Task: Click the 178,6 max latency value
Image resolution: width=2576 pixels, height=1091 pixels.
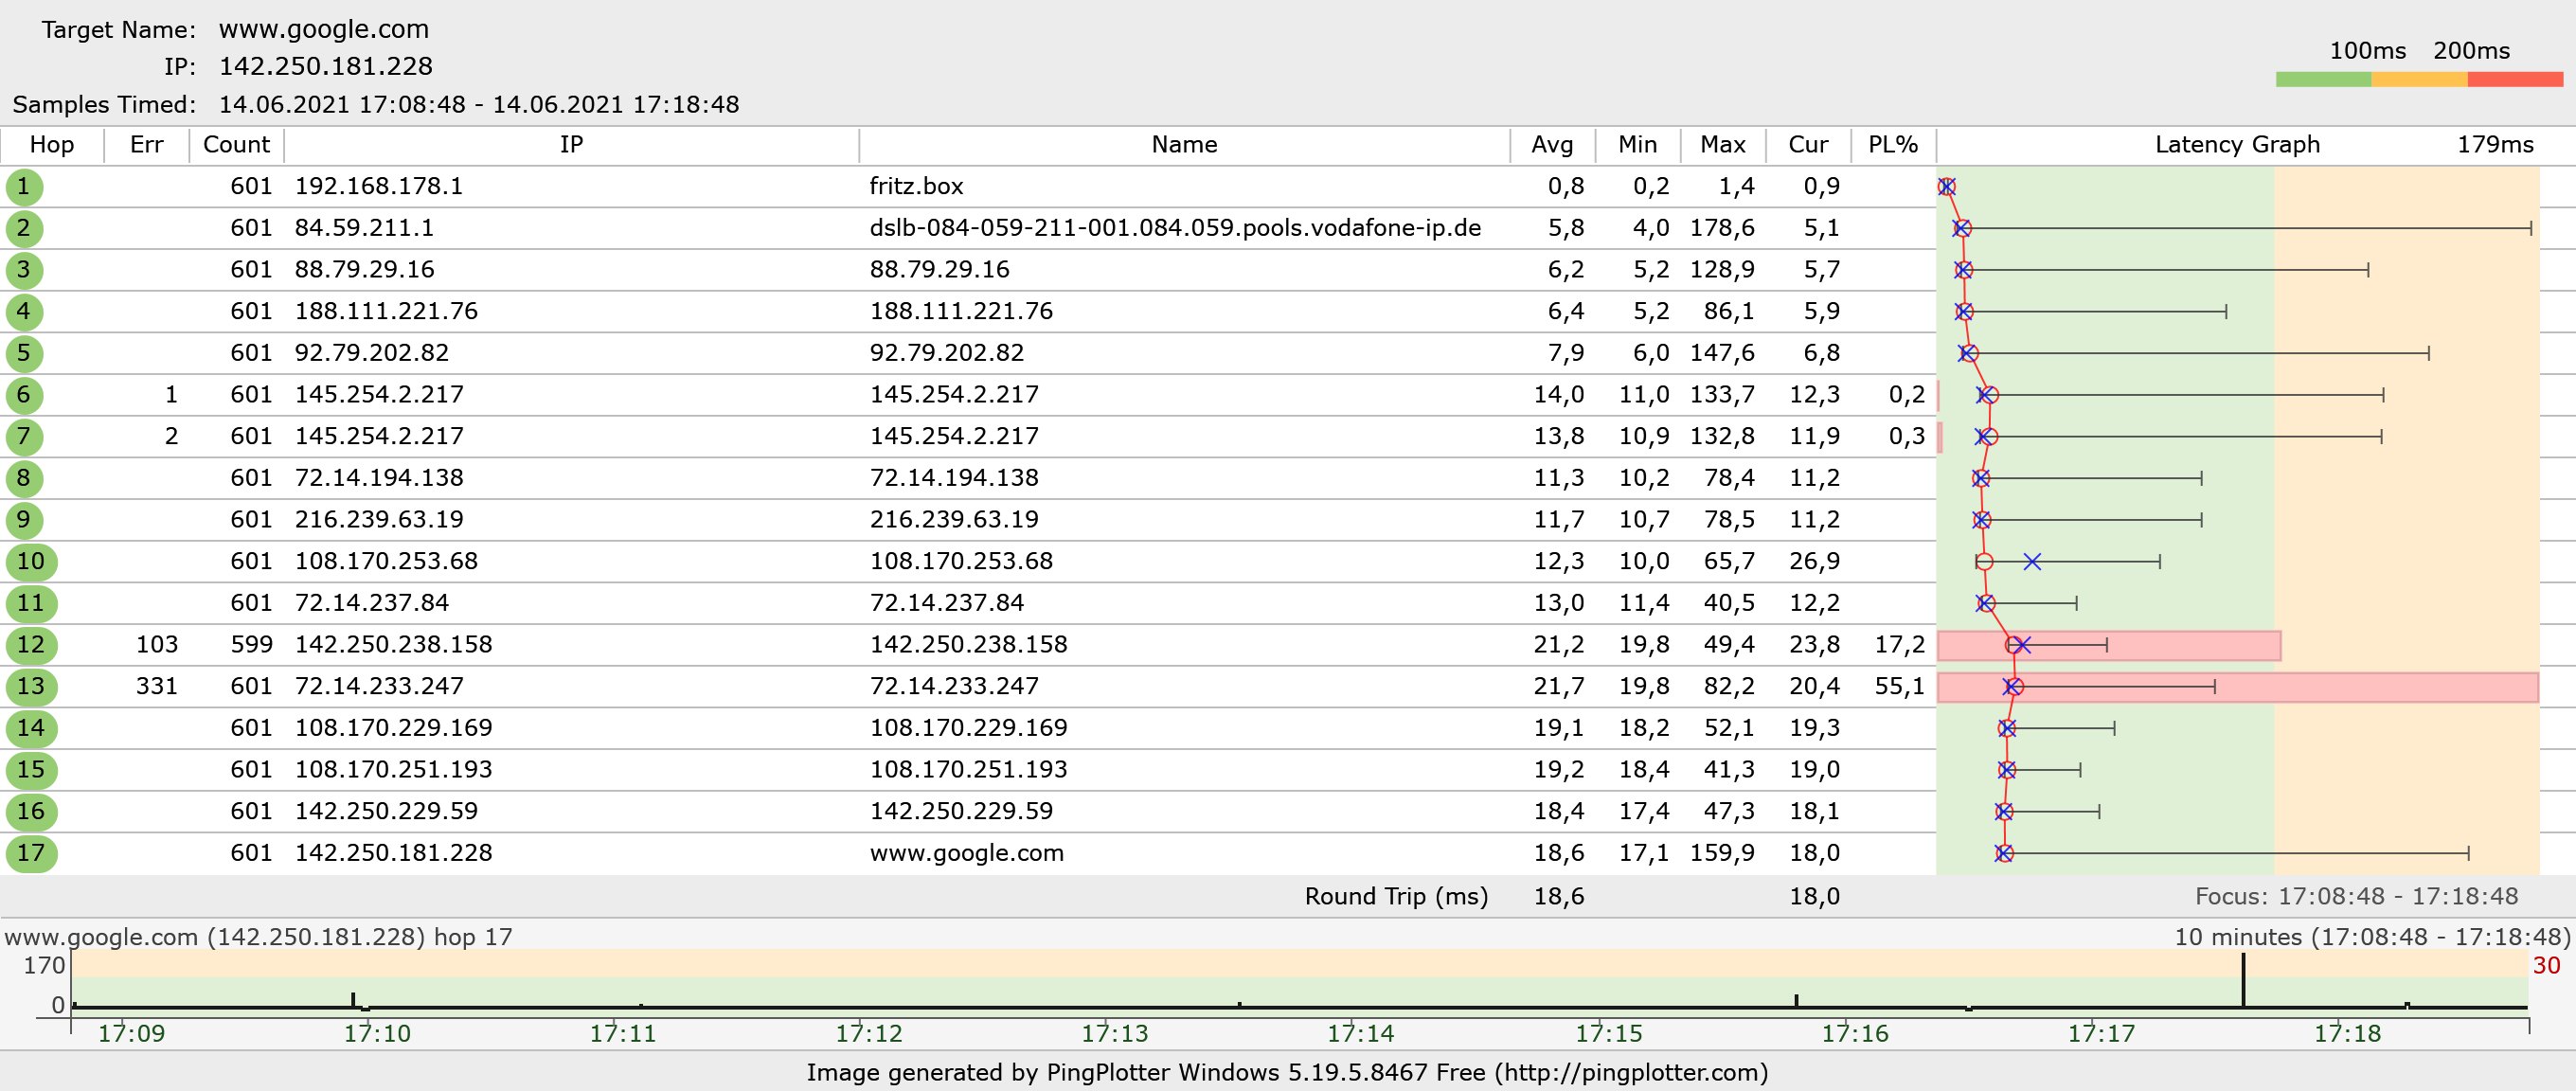Action: [x=1722, y=228]
